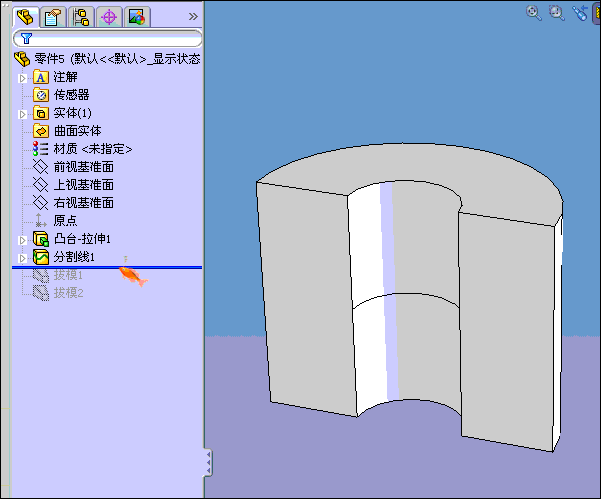Image resolution: width=601 pixels, height=499 pixels.
Task: Select 材质 <未指定> entry
Action: [x=93, y=149]
